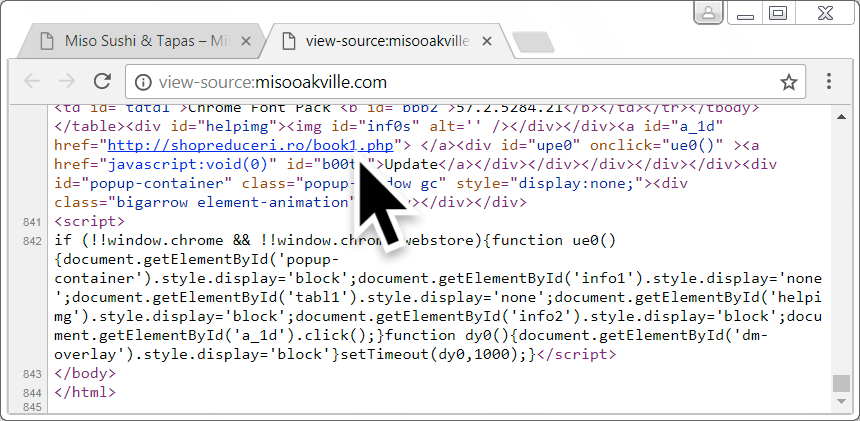Select the view-source:misooakville tab
Viewport: 860px width, 421px height.
tap(387, 41)
